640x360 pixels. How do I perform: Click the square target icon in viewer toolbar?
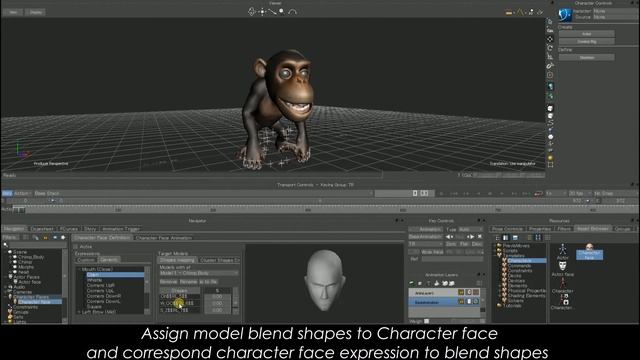tap(550, 75)
